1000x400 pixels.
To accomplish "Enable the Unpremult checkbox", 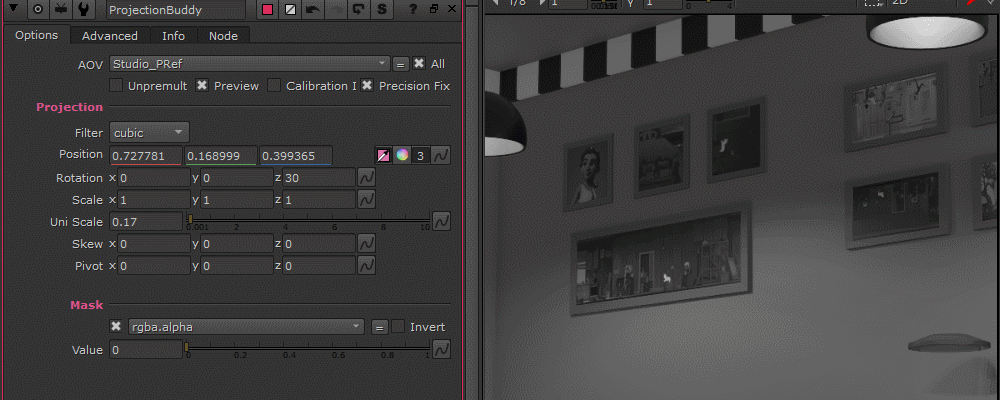I will pos(116,85).
